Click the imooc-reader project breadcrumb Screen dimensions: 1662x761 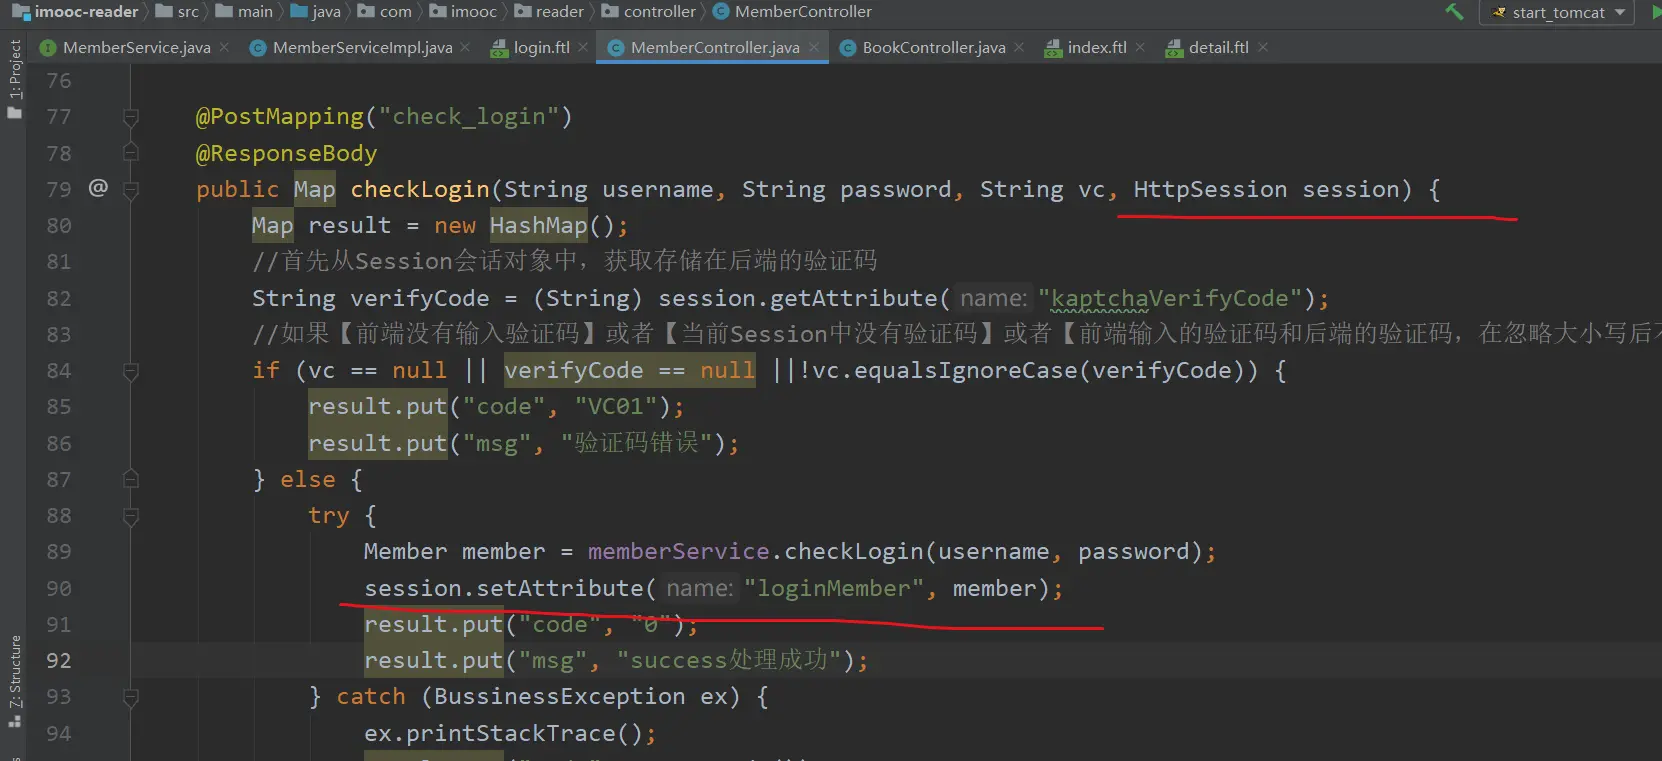86,12
